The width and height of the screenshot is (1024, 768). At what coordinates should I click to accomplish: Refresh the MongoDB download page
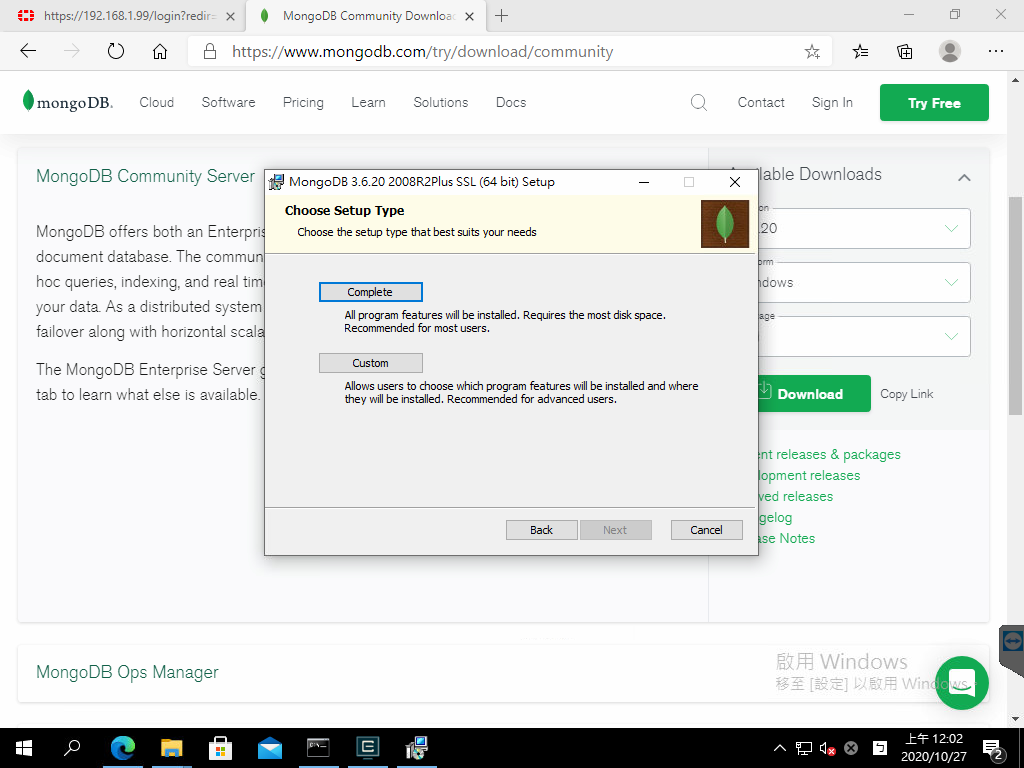[x=116, y=51]
